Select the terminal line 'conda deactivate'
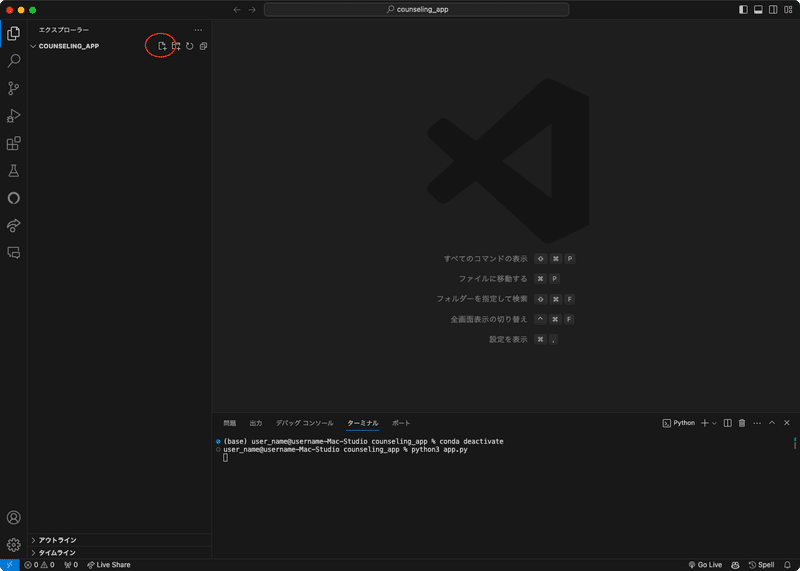800x571 pixels. 471,441
